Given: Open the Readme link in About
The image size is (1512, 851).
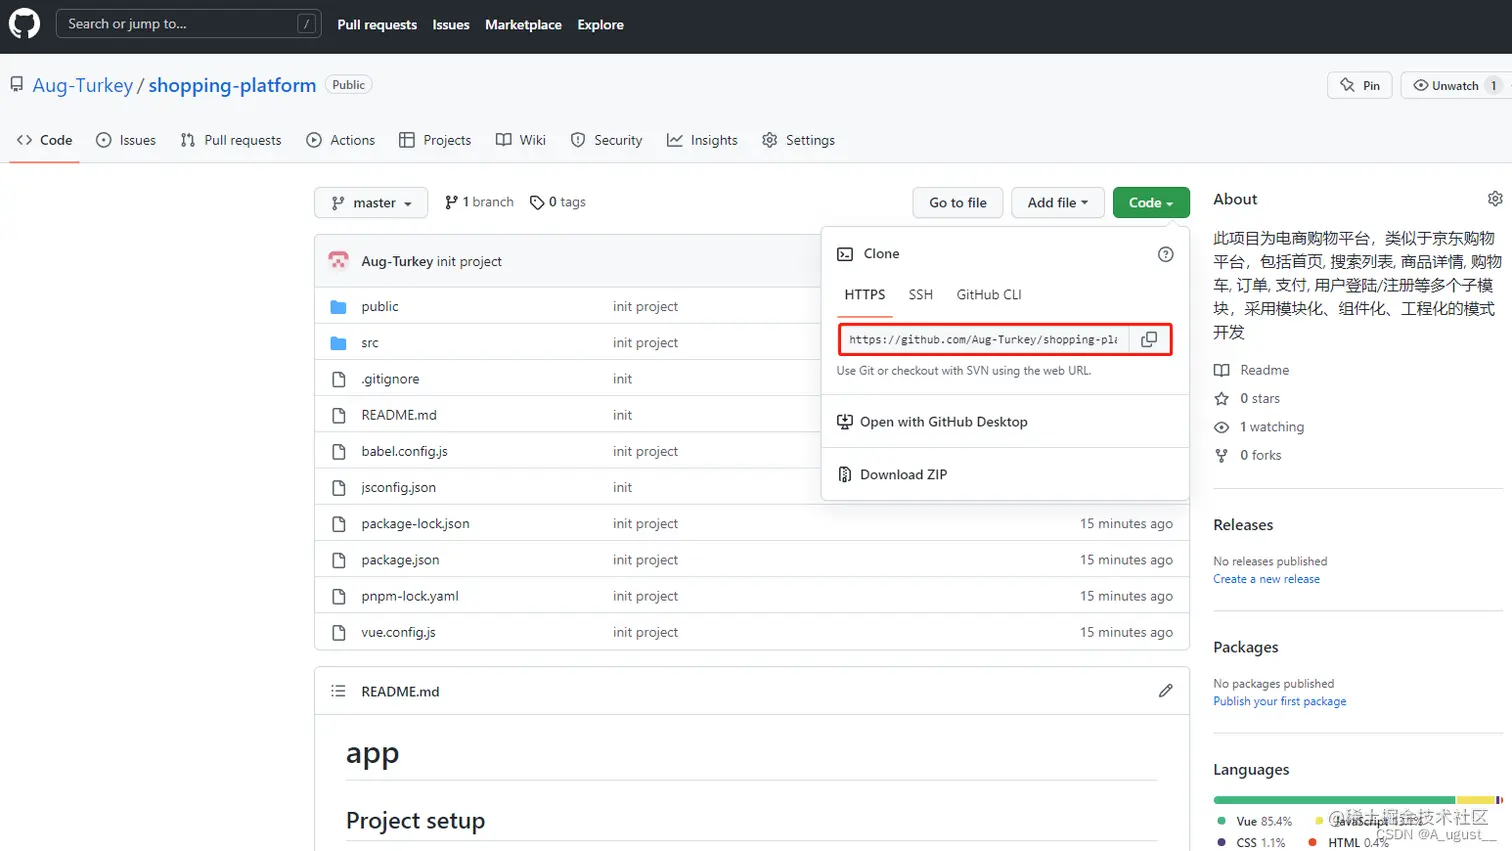Looking at the screenshot, I should tap(1252, 370).
